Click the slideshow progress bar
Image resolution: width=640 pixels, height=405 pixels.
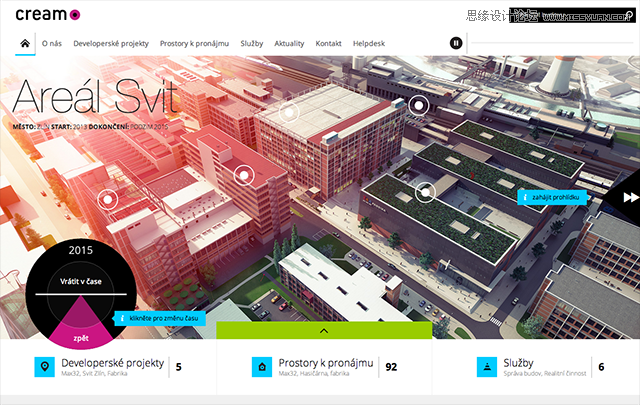pyautogui.click(x=552, y=42)
